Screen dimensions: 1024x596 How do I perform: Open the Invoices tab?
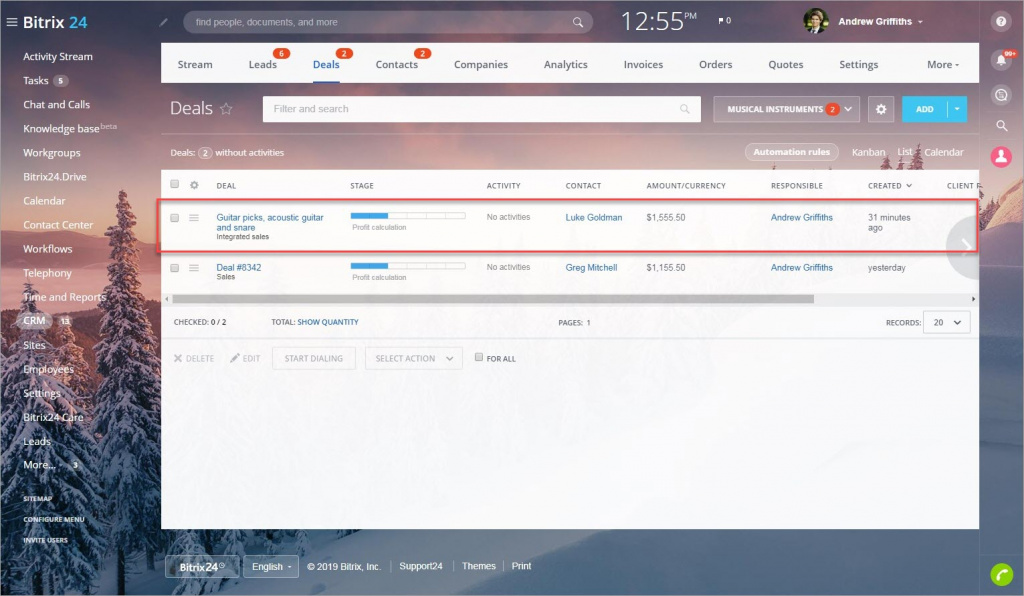point(643,65)
